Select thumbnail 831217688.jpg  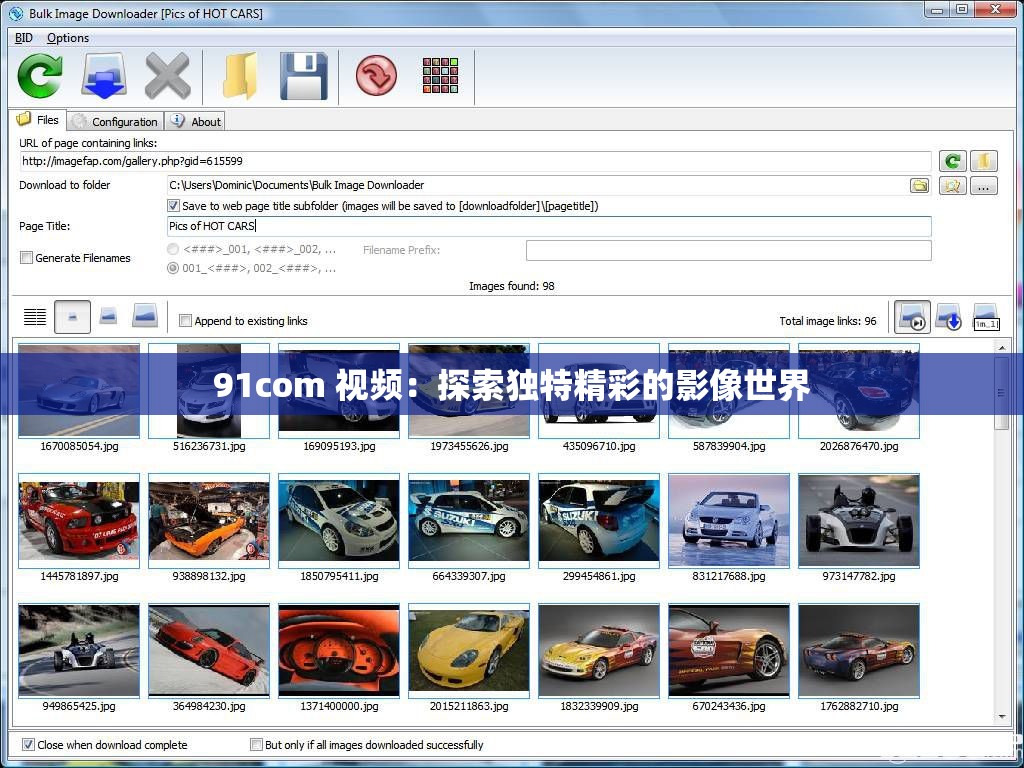tap(728, 520)
